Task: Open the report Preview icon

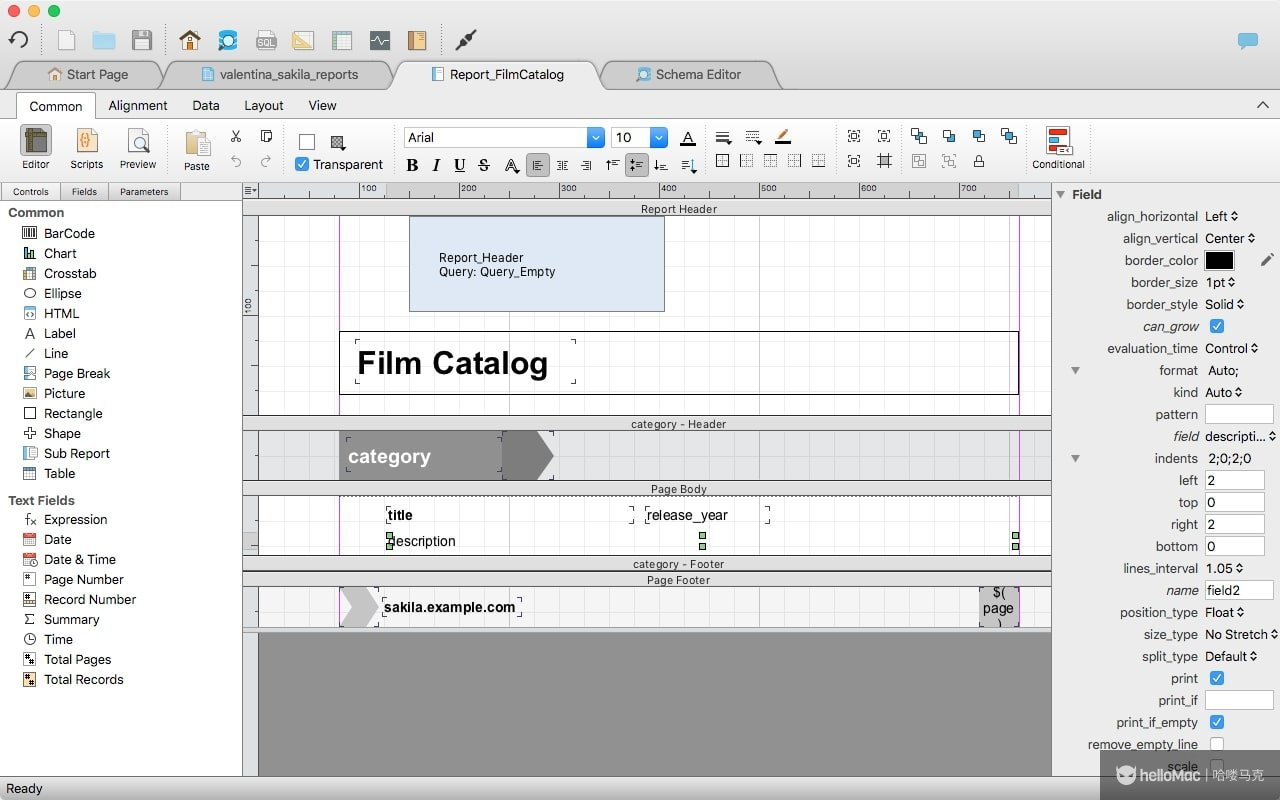Action: coord(138,148)
